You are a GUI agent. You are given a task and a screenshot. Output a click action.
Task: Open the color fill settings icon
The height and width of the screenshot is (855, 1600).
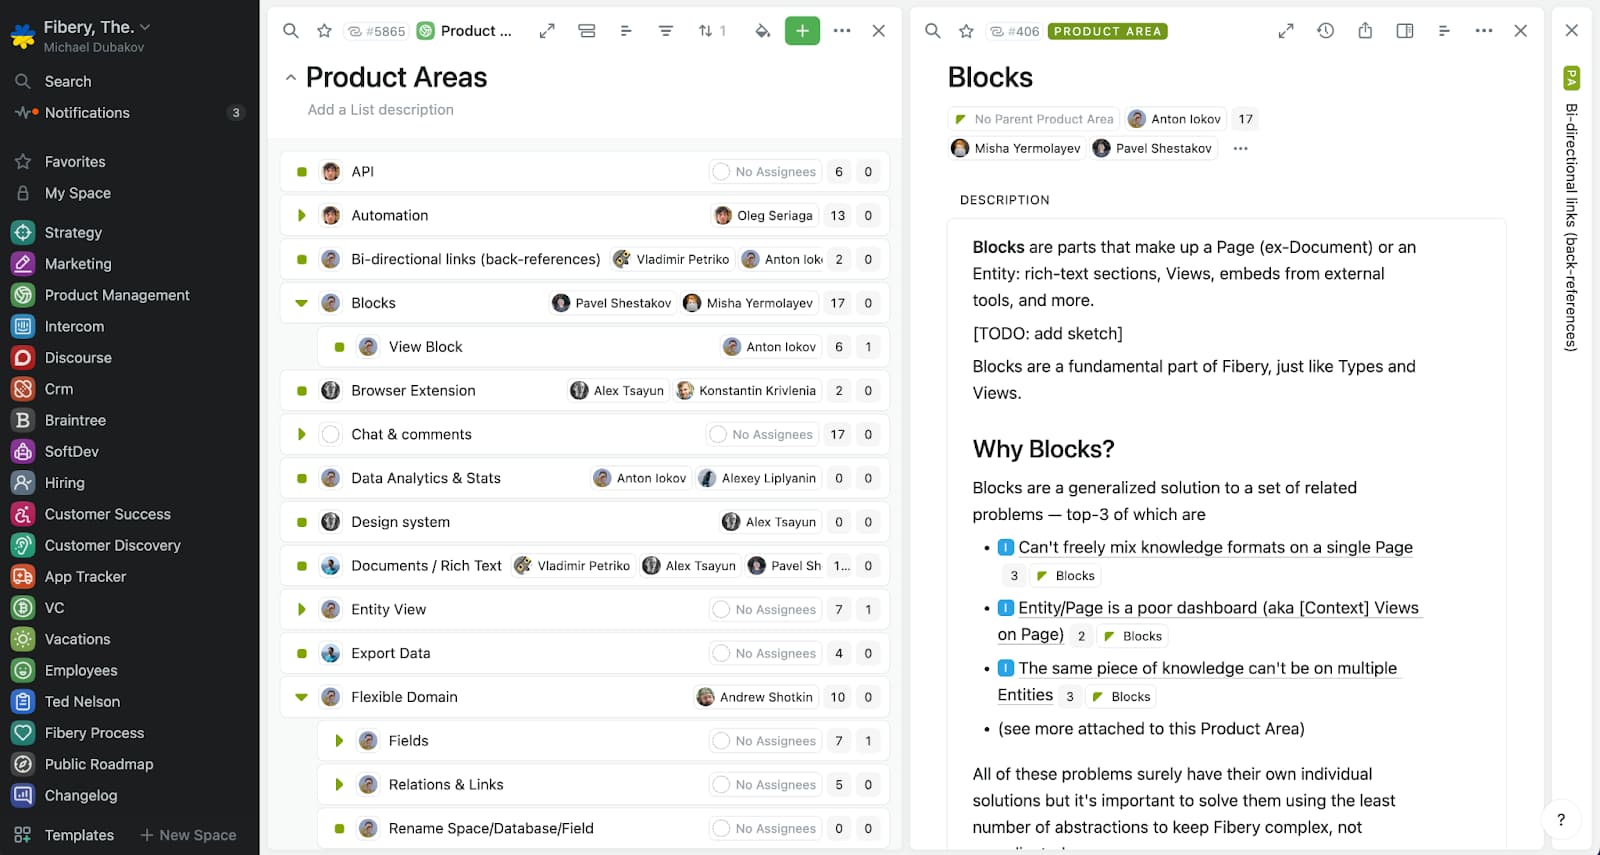click(762, 31)
